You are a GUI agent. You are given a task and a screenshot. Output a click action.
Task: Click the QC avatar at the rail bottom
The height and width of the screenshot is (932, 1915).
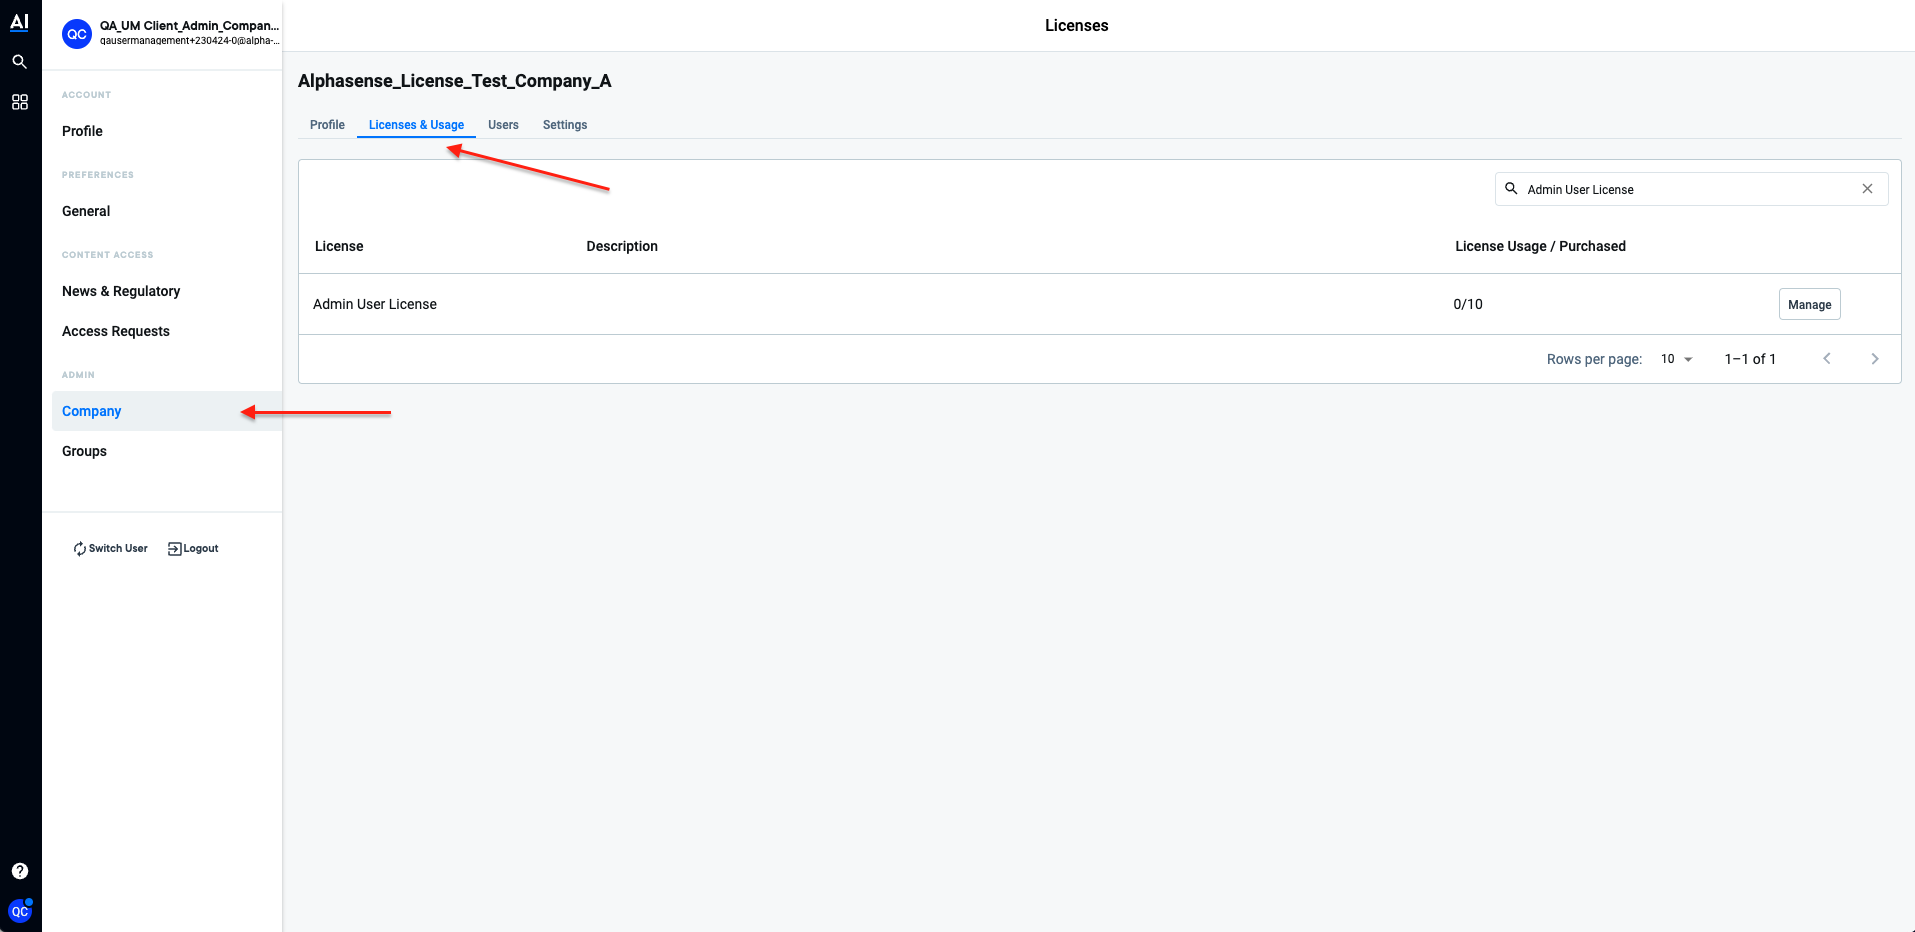pos(20,911)
